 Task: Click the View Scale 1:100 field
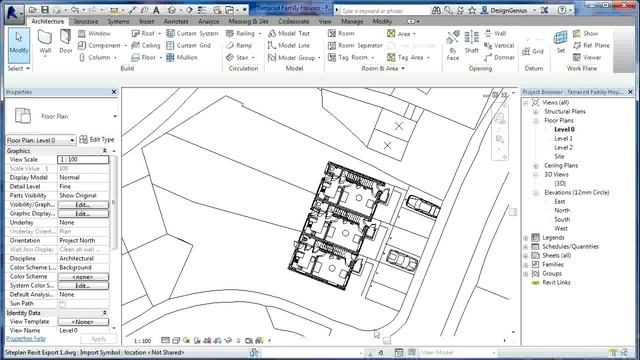coord(83,160)
